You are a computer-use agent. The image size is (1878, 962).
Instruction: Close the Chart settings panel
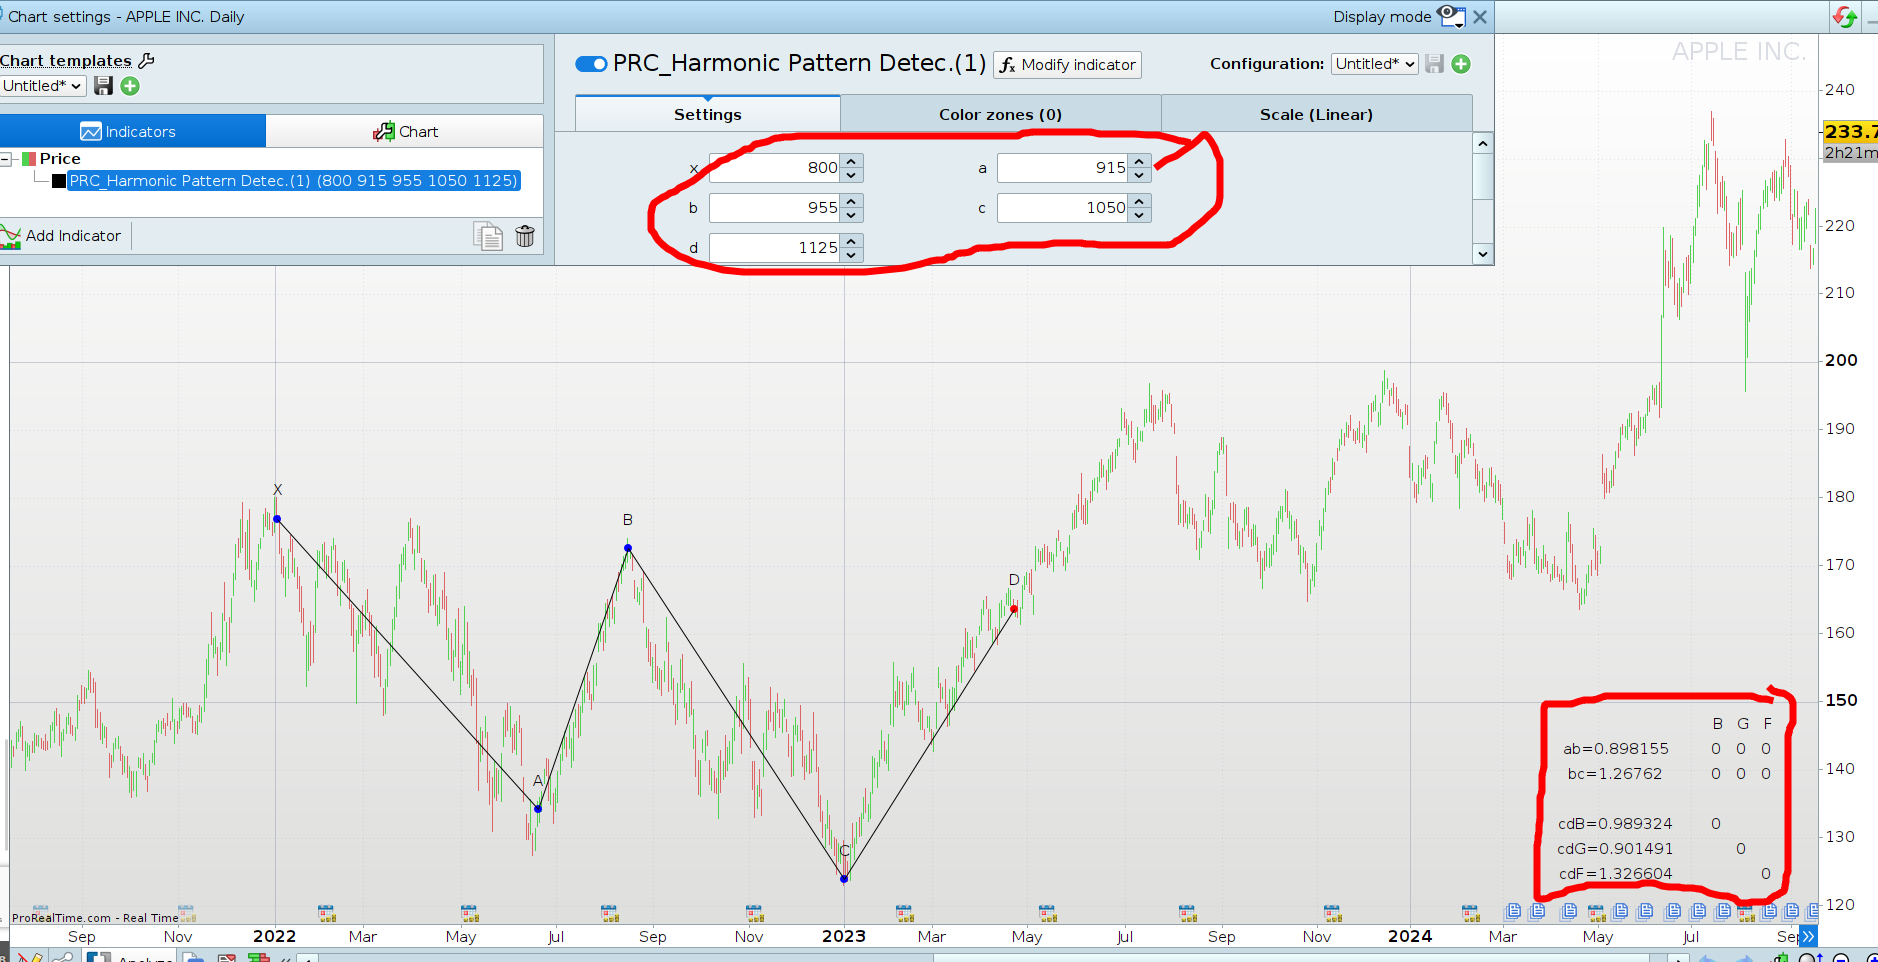coord(1480,17)
